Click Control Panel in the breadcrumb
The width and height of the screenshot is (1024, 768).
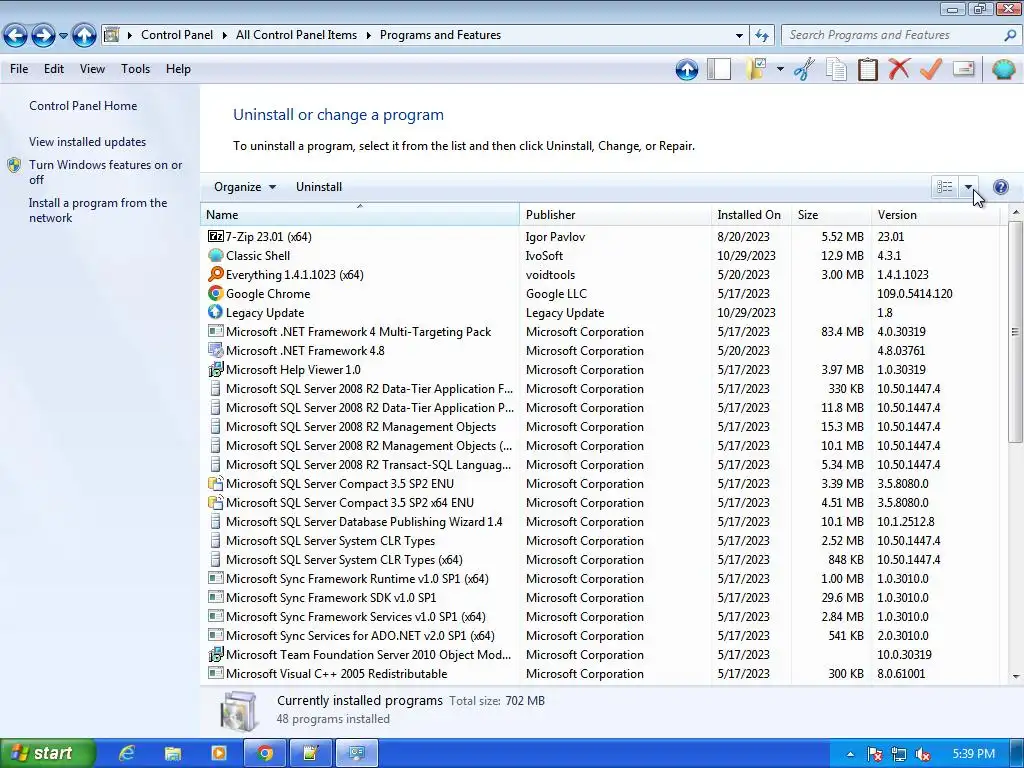pos(177,35)
